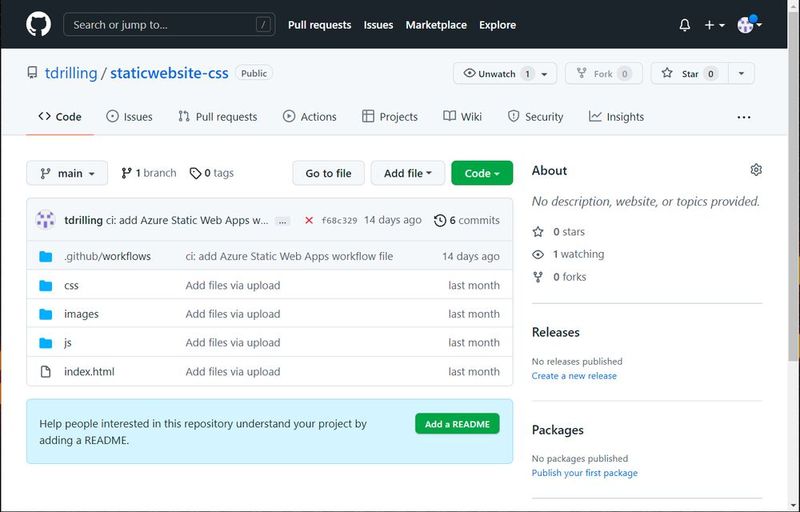Viewport: 800px width, 512px height.
Task: Click the Add a README button
Action: (457, 424)
